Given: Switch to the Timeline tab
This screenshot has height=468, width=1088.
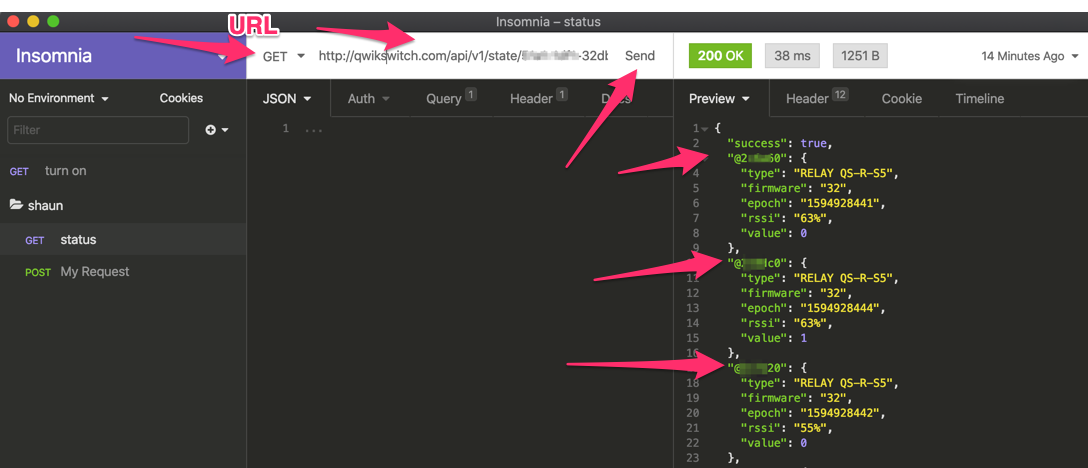Looking at the screenshot, I should pos(979,99).
